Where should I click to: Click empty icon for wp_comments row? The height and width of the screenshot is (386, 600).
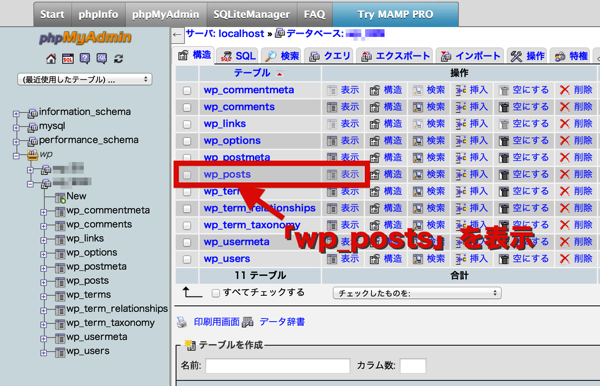[504, 107]
